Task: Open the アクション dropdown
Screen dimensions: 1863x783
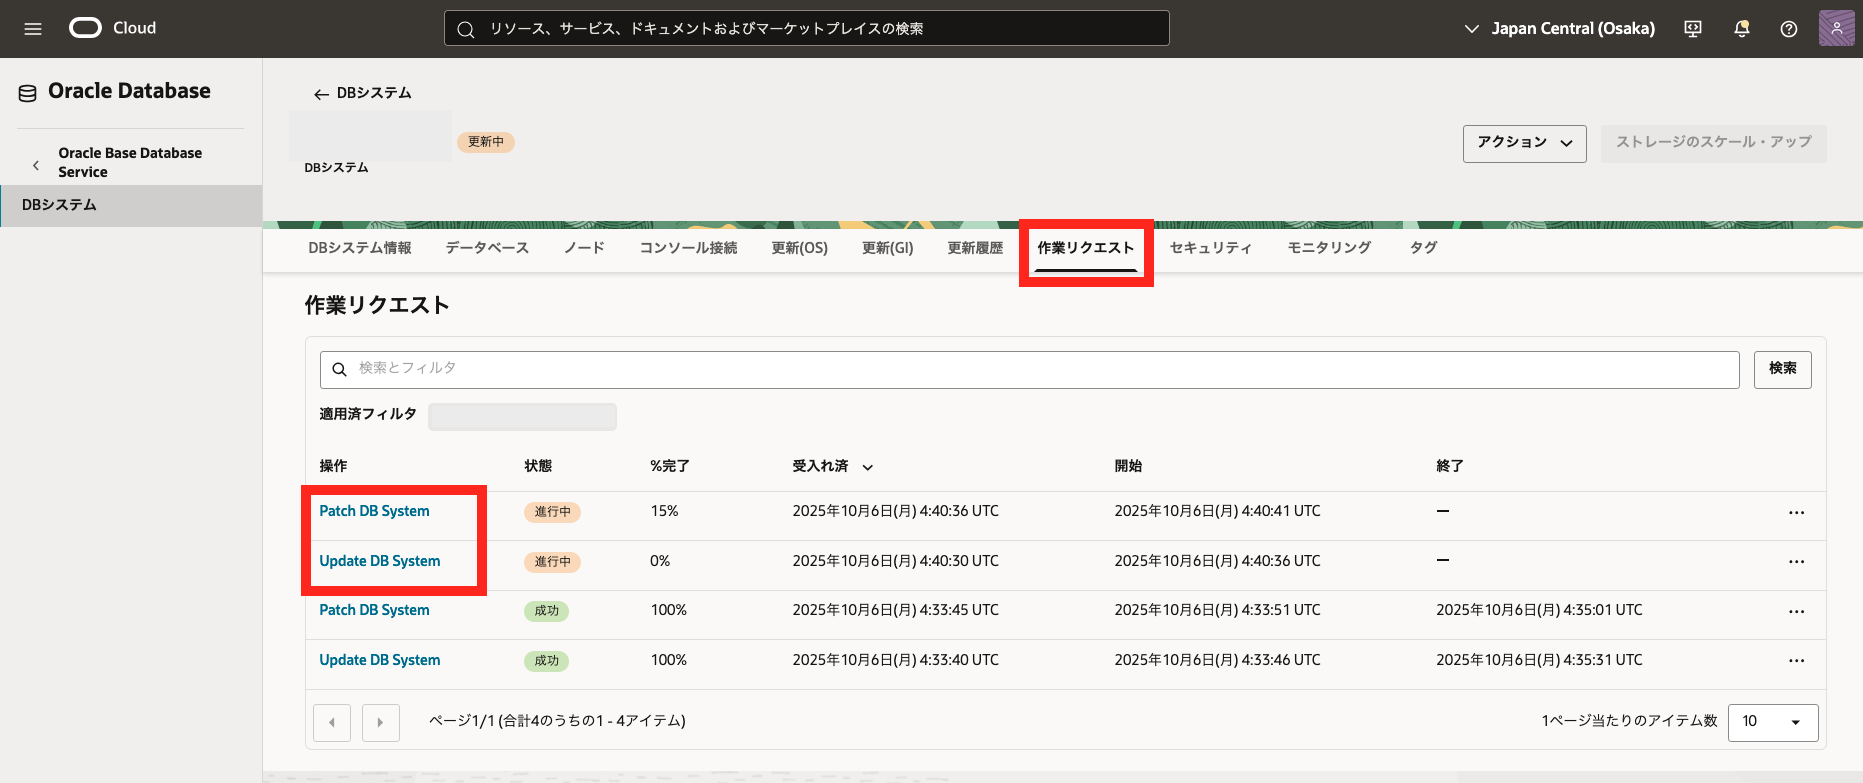Action: pos(1524,143)
